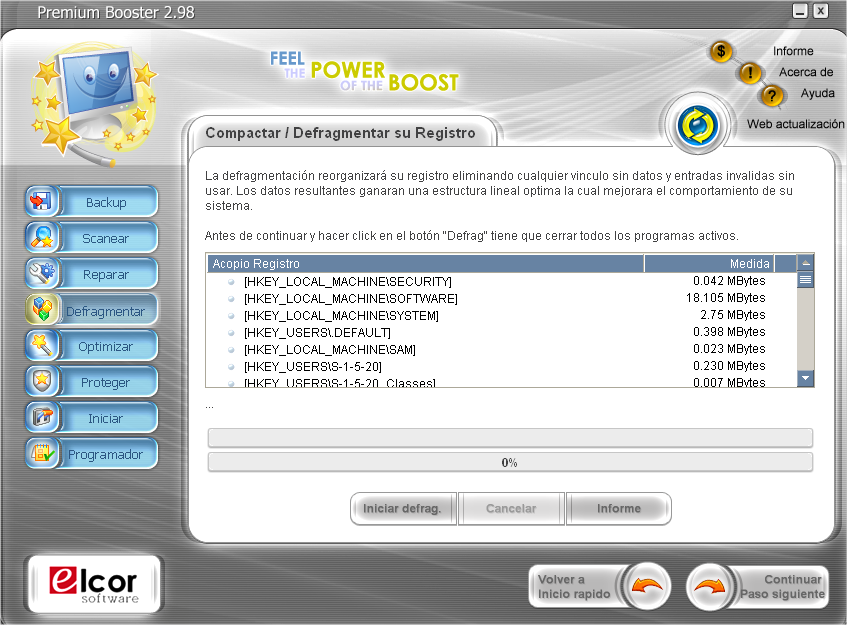The height and width of the screenshot is (625, 847).
Task: Start defrag with Iniciar defrag. button
Action: (402, 508)
